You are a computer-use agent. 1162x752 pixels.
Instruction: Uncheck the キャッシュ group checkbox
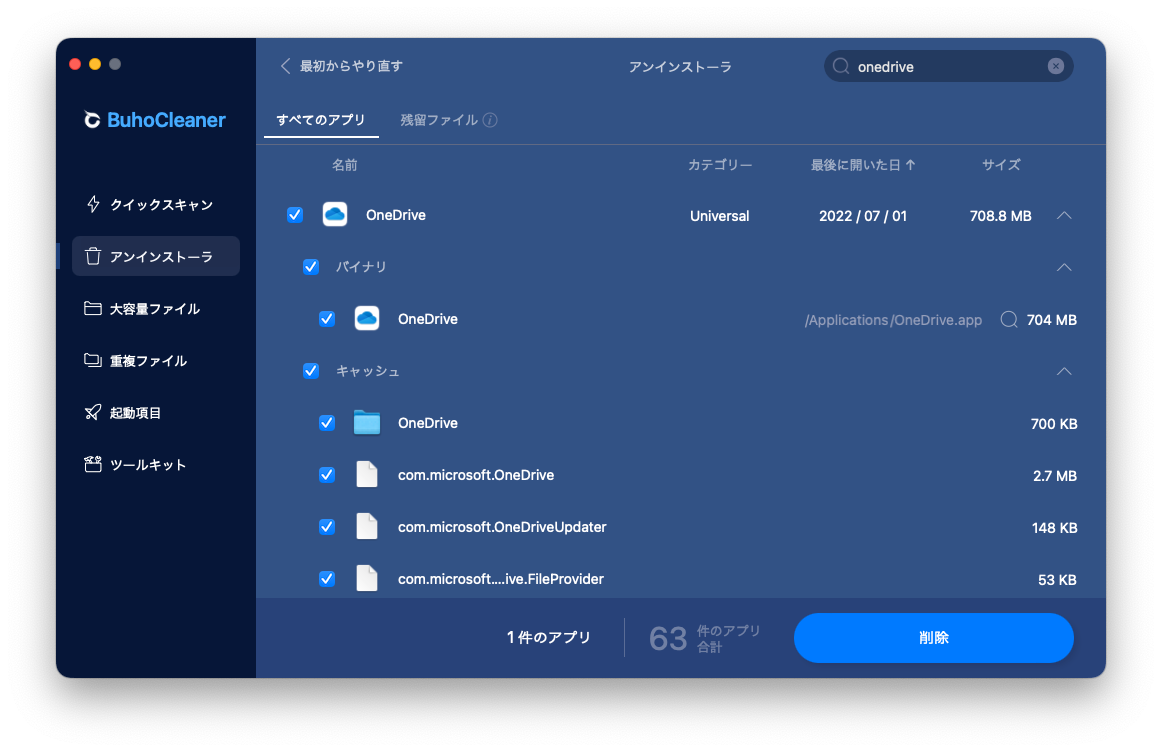tap(311, 370)
